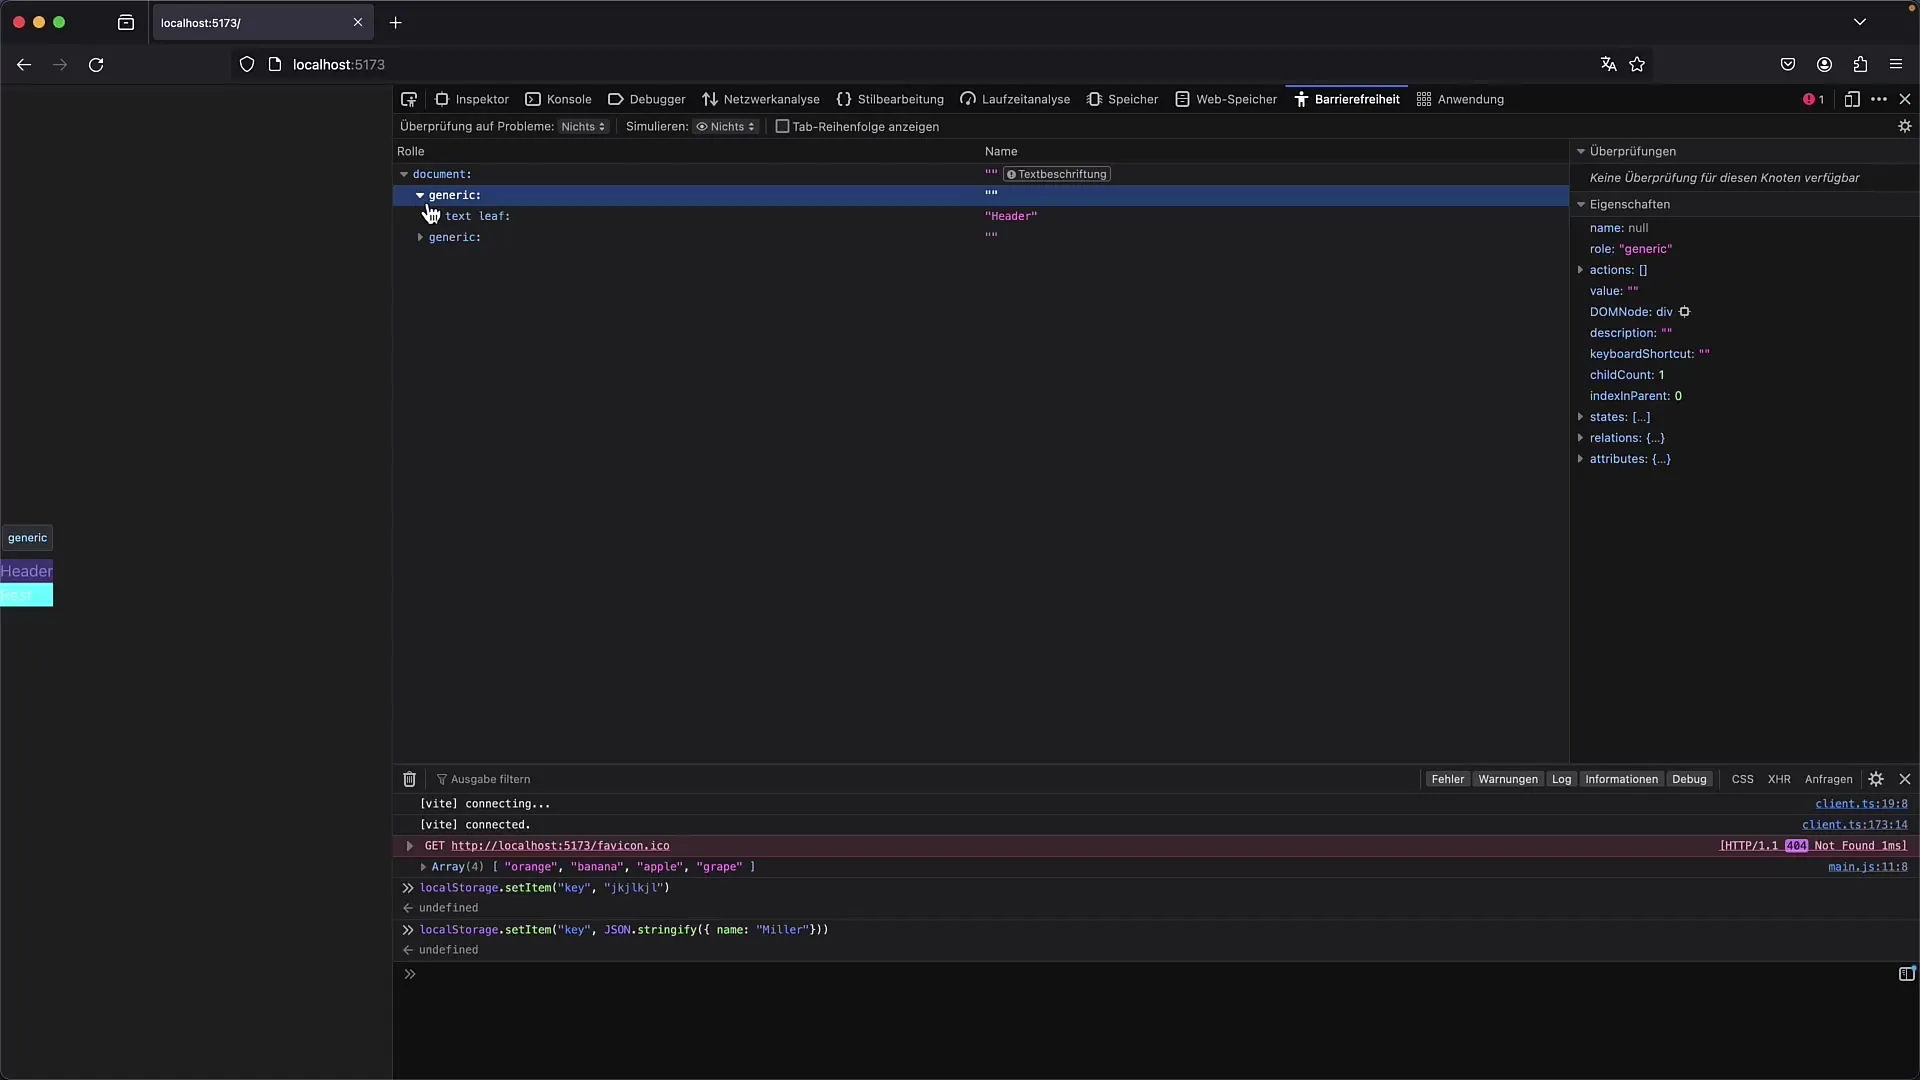This screenshot has width=1920, height=1080.
Task: Toggle responsive design mode icon
Action: click(1852, 99)
